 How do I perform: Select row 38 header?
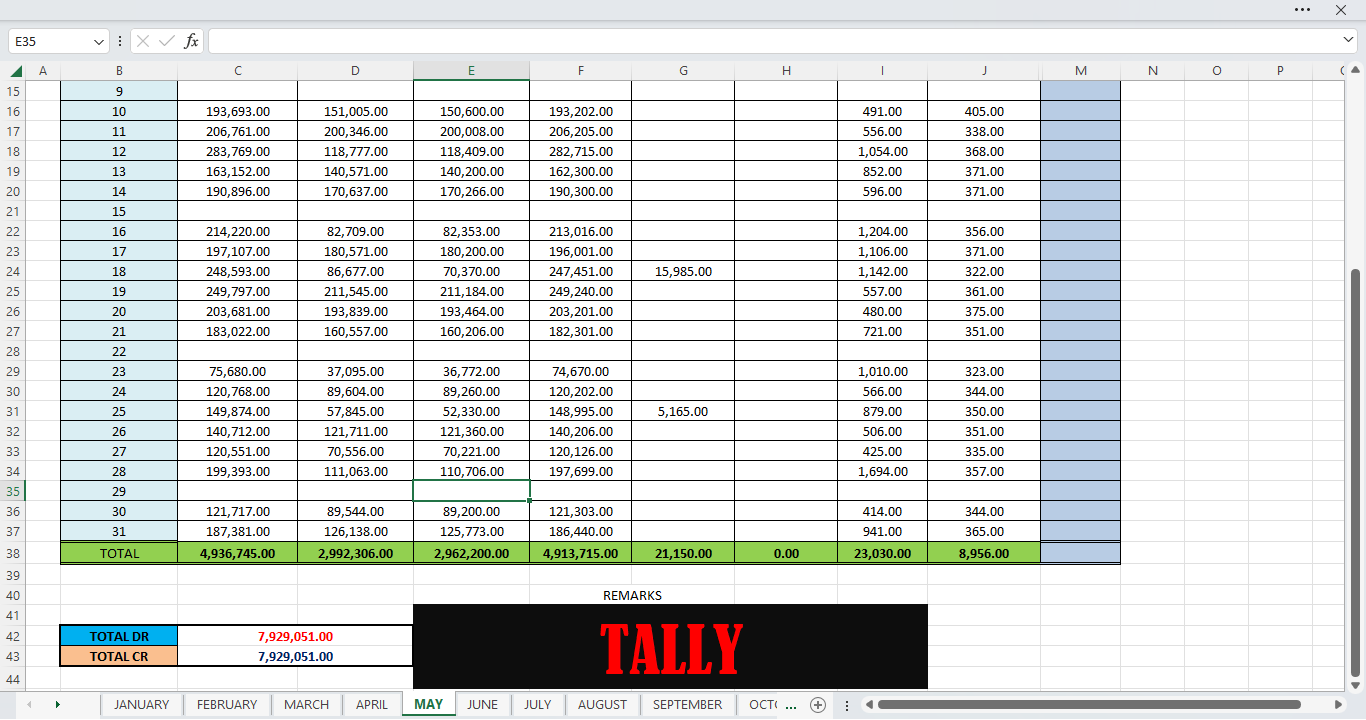[x=13, y=553]
